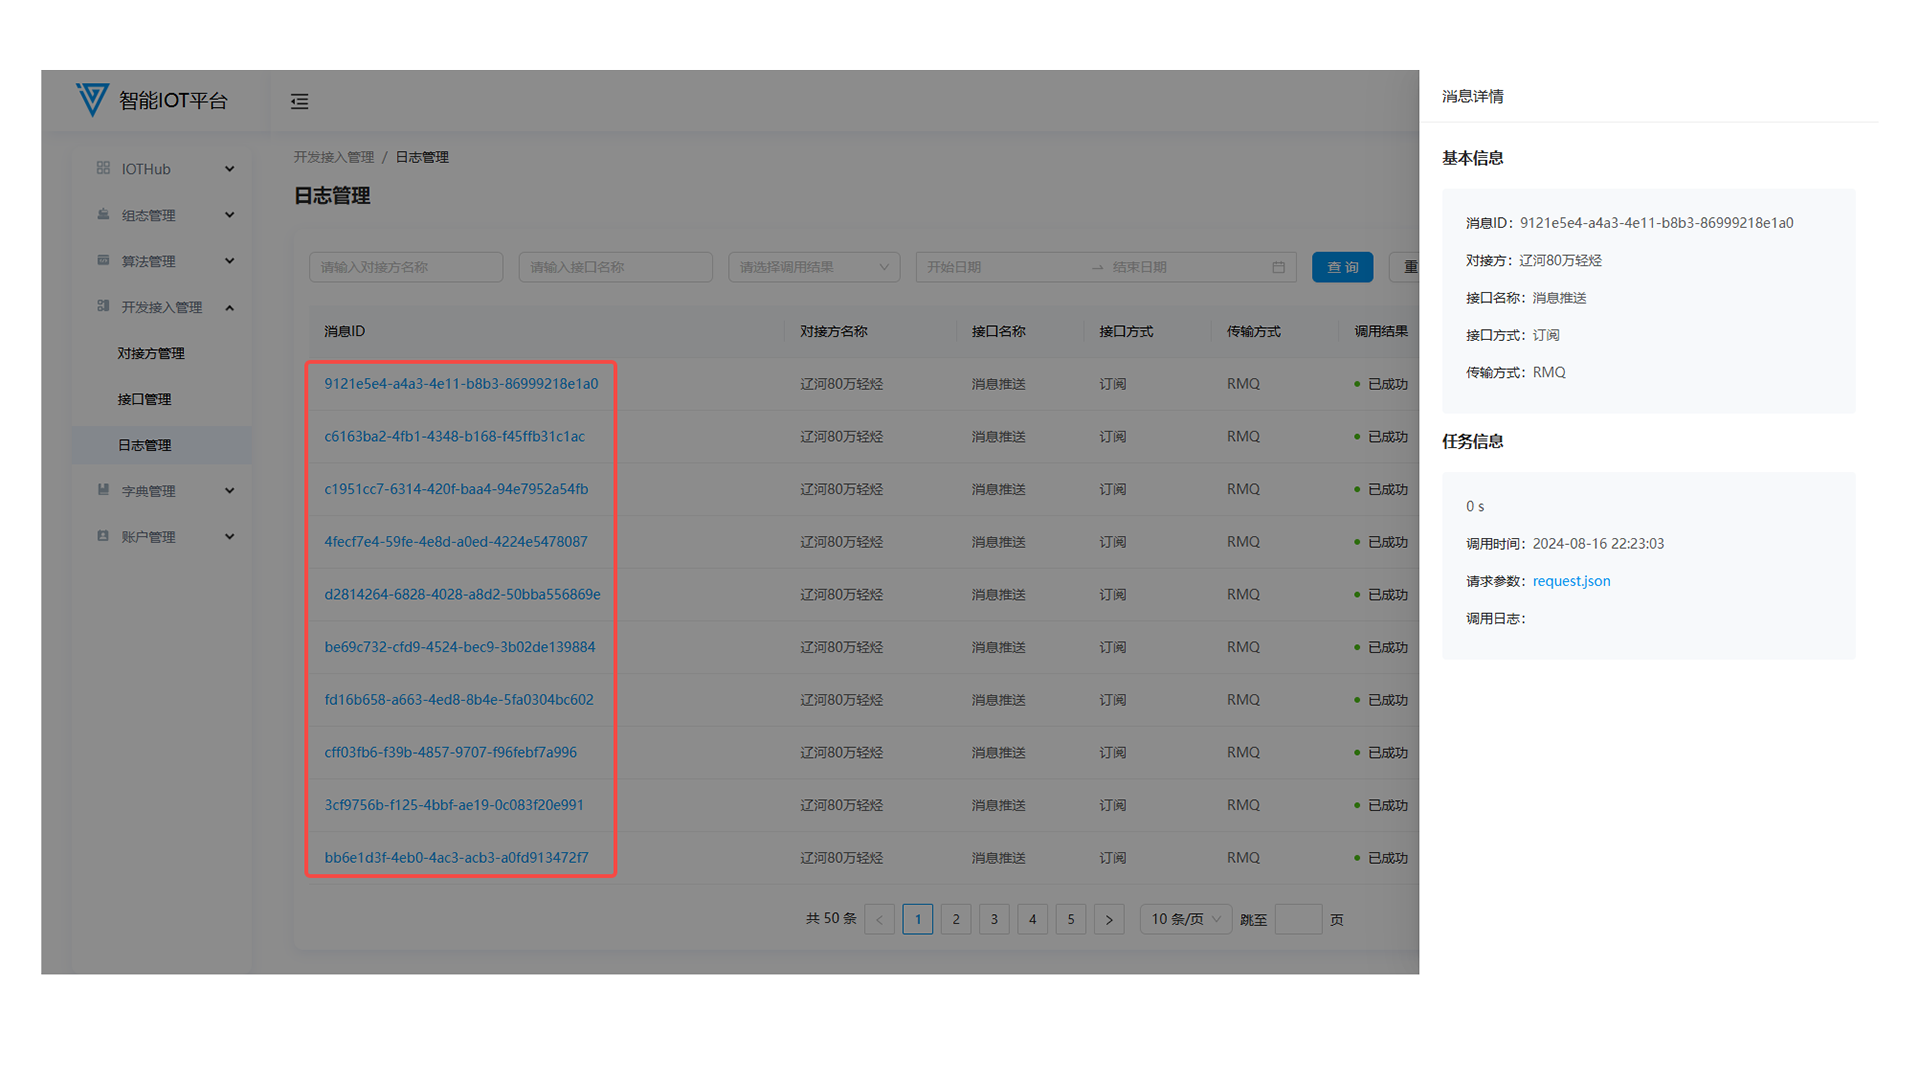Click the 算法管理 sidebar icon
1920x1080 pixels.
click(103, 260)
